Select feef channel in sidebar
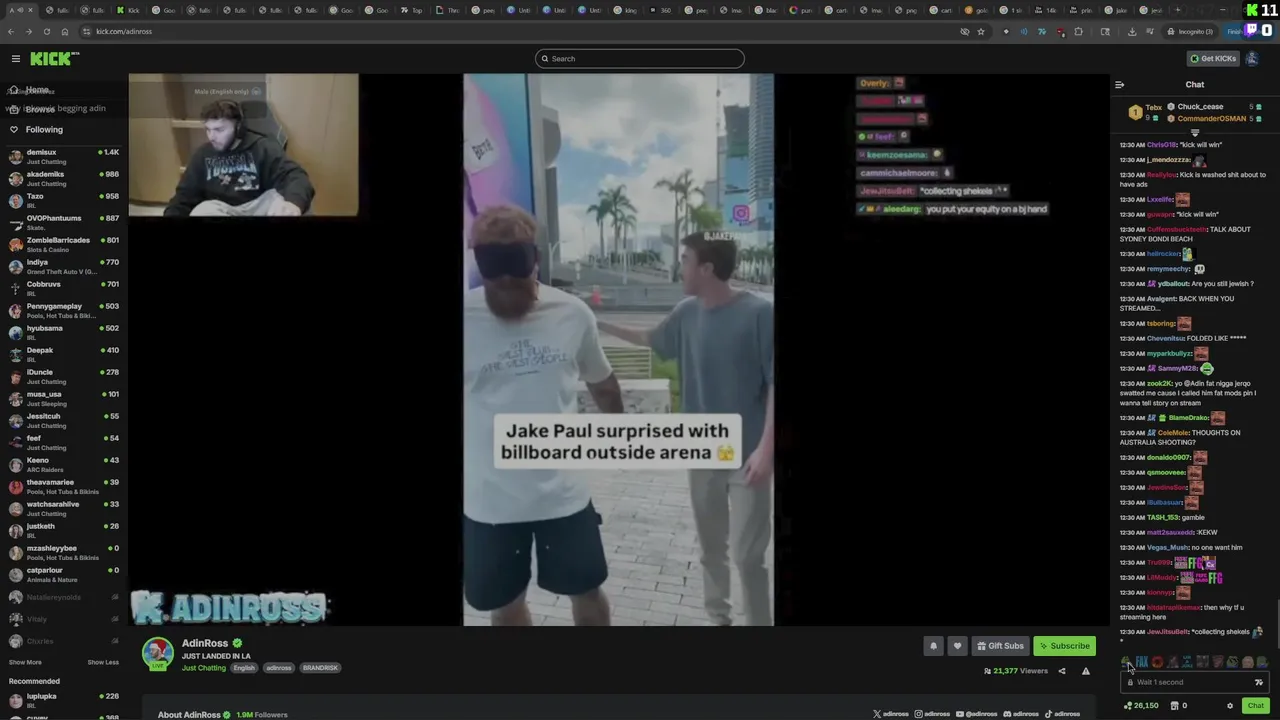 point(62,443)
